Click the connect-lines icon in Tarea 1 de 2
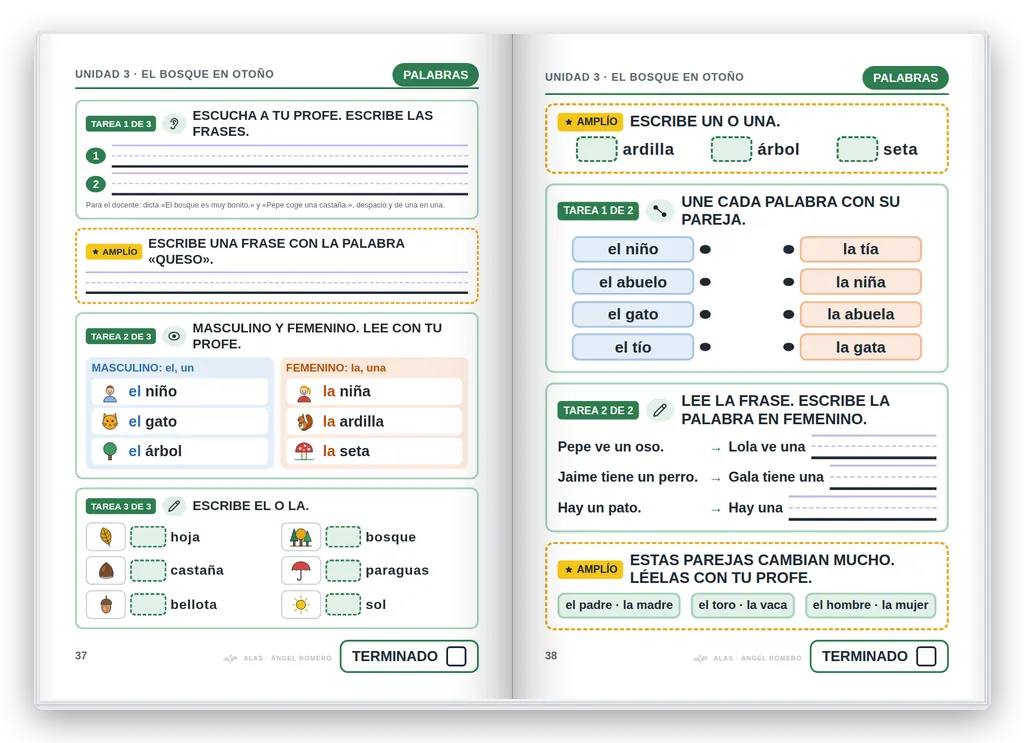This screenshot has height=743, width=1024. click(660, 211)
